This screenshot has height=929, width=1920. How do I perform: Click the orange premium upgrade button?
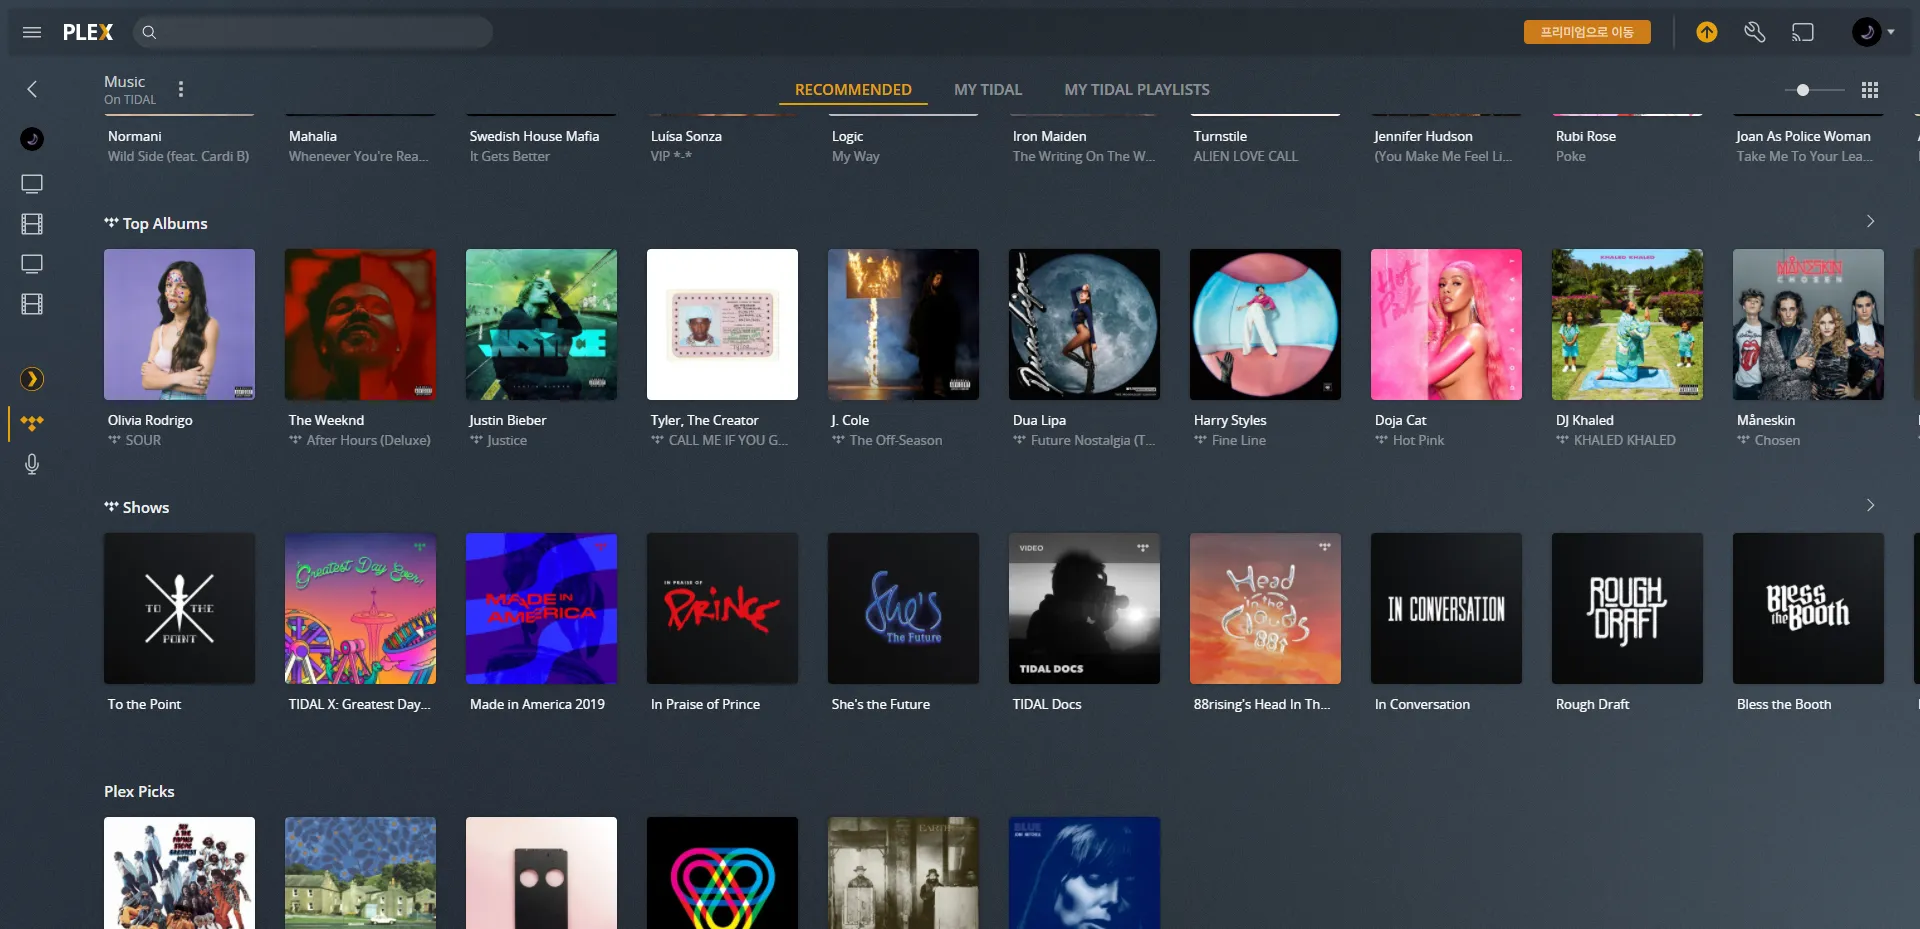pos(1586,32)
